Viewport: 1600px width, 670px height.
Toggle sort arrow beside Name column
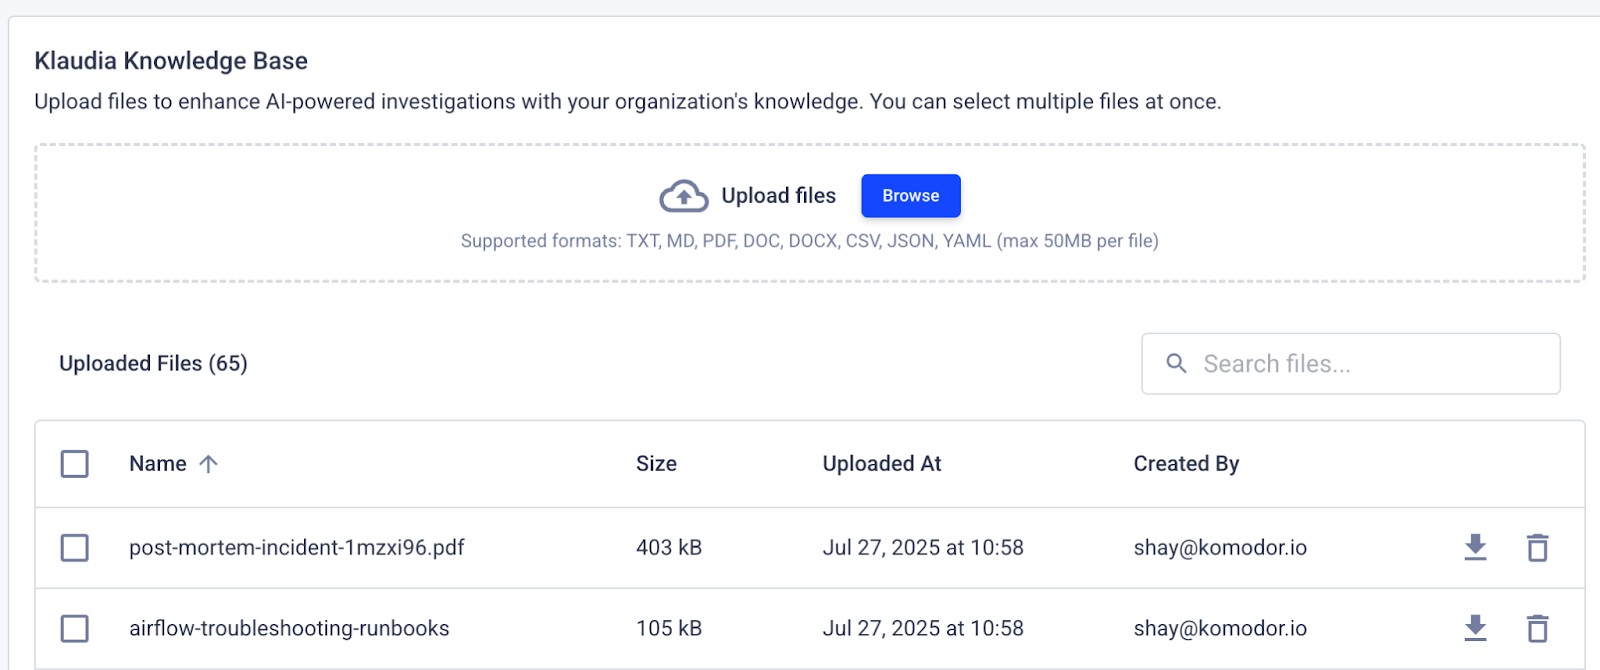[208, 464]
